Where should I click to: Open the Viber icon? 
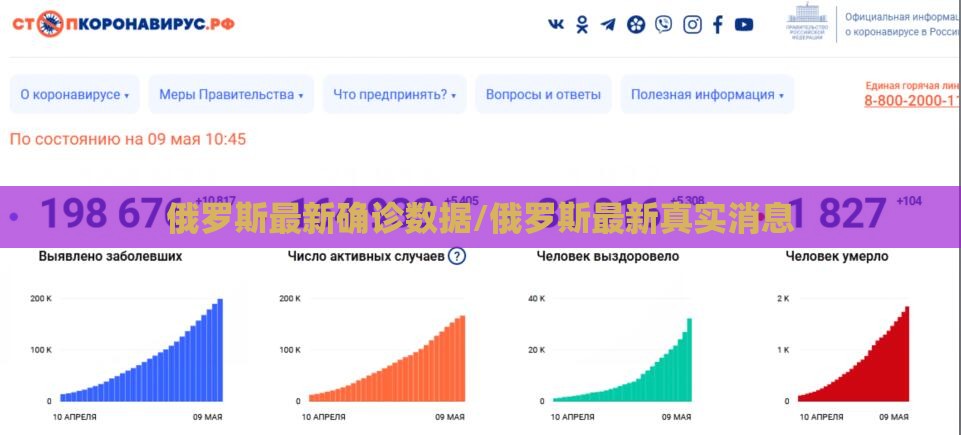[663, 25]
